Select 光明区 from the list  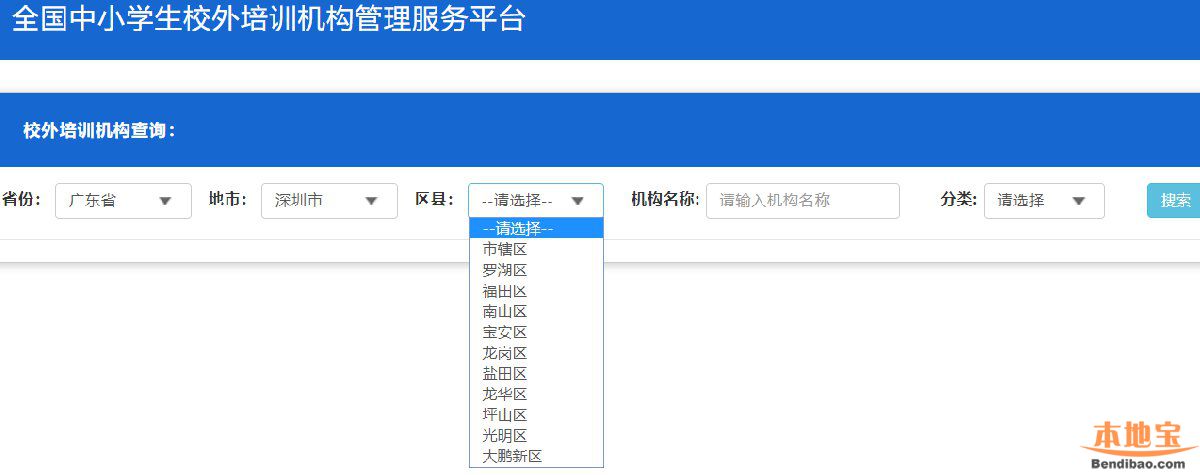point(536,435)
